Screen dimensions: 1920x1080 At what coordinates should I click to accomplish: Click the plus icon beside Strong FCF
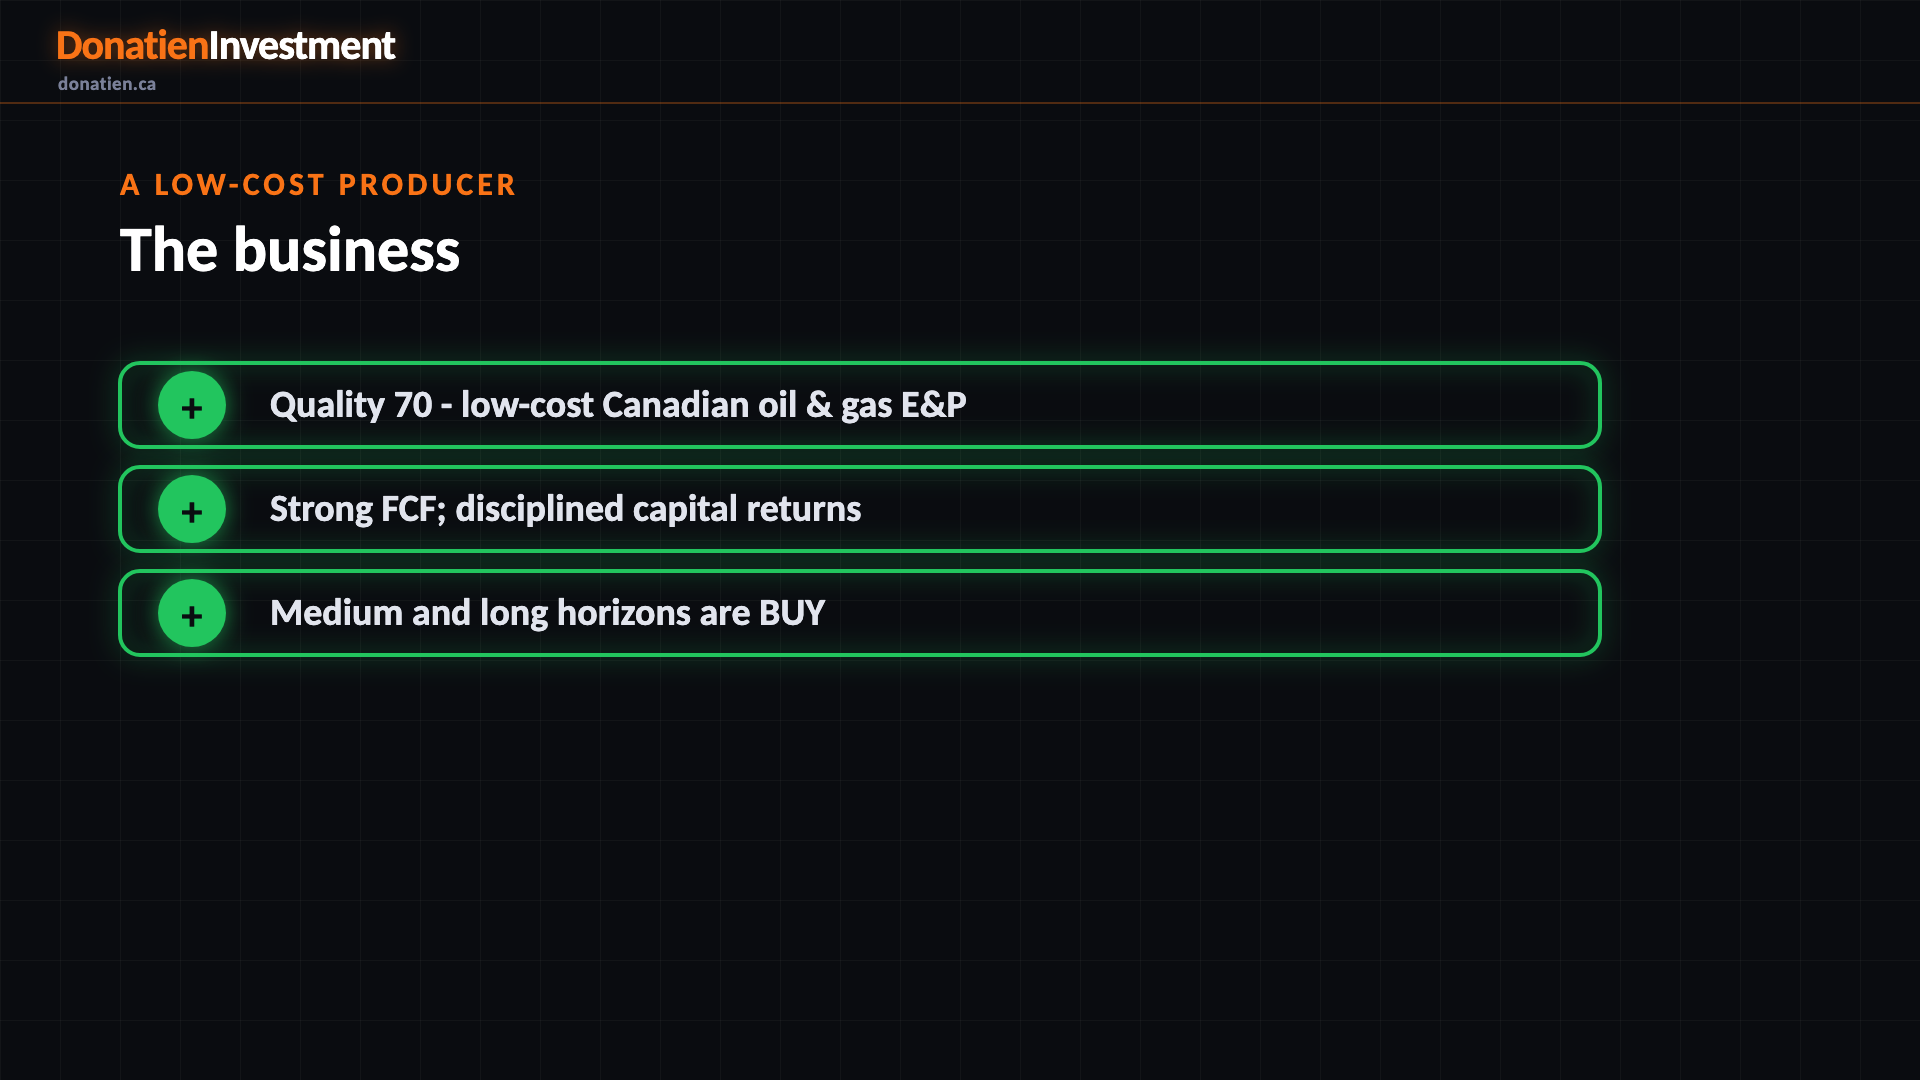[x=192, y=509]
